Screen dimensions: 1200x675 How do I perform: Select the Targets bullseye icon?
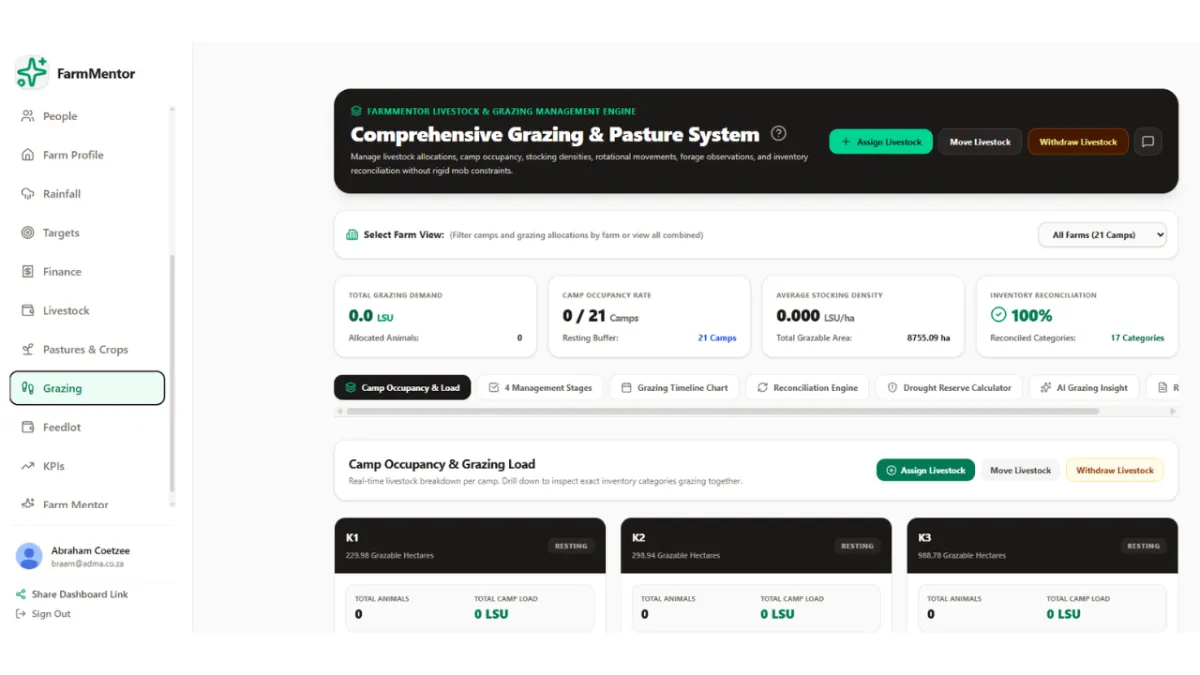[28, 233]
